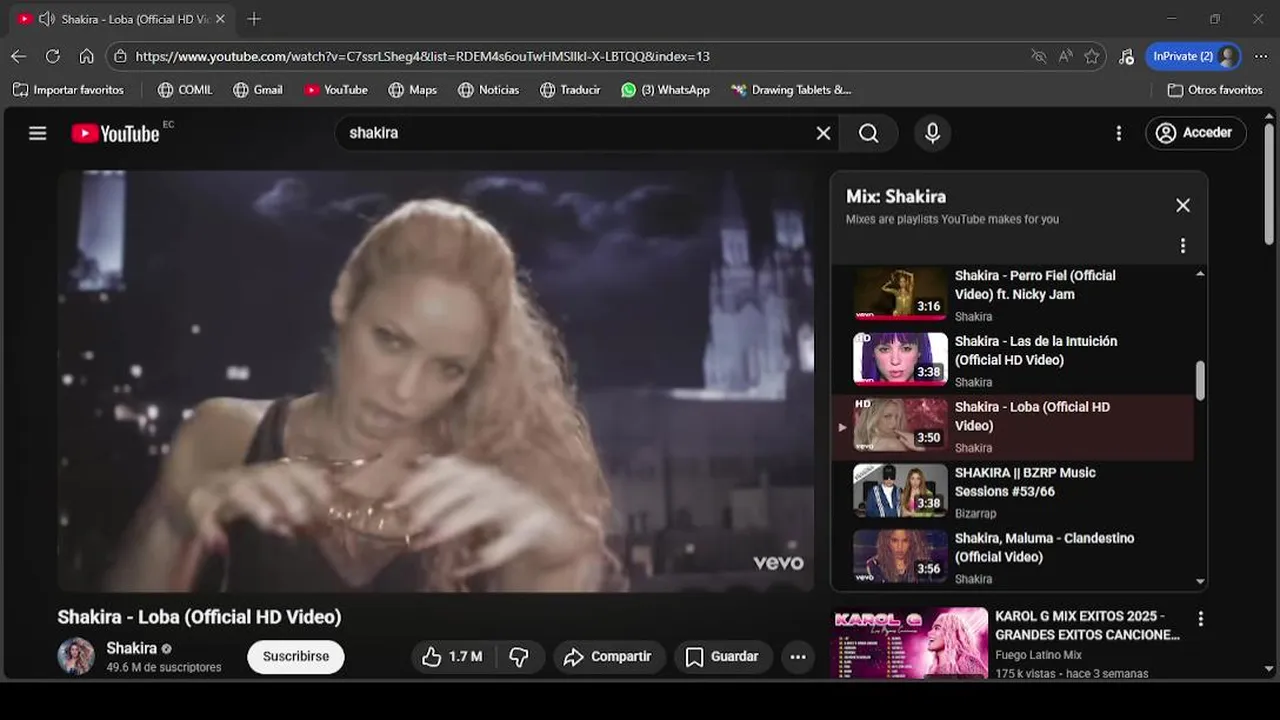1280x720 pixels.
Task: Open Edge settings and more menu
Action: [x=1260, y=56]
